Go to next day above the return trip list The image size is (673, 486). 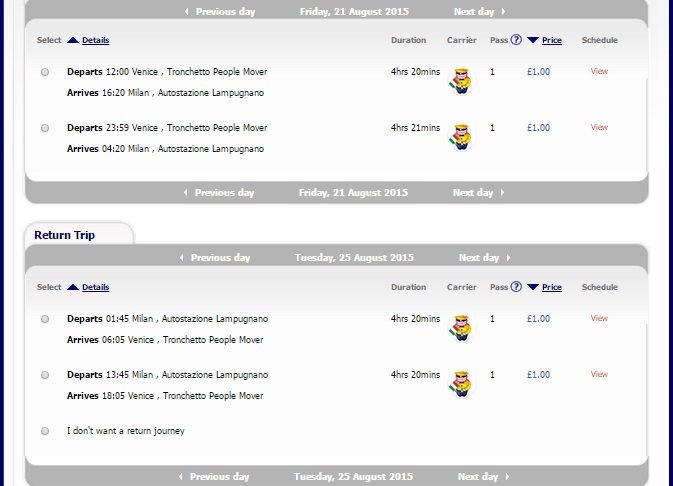pos(483,257)
